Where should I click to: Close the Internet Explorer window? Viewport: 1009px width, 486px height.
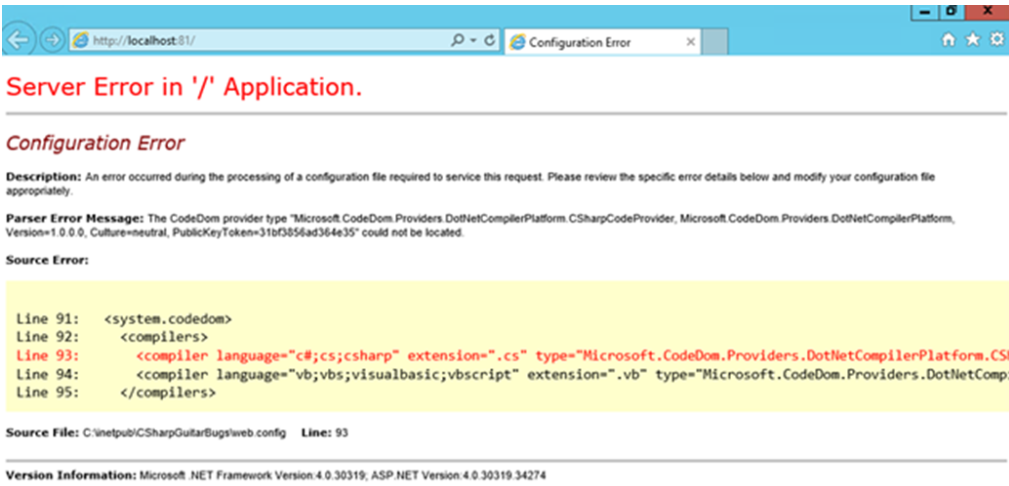click(987, 10)
